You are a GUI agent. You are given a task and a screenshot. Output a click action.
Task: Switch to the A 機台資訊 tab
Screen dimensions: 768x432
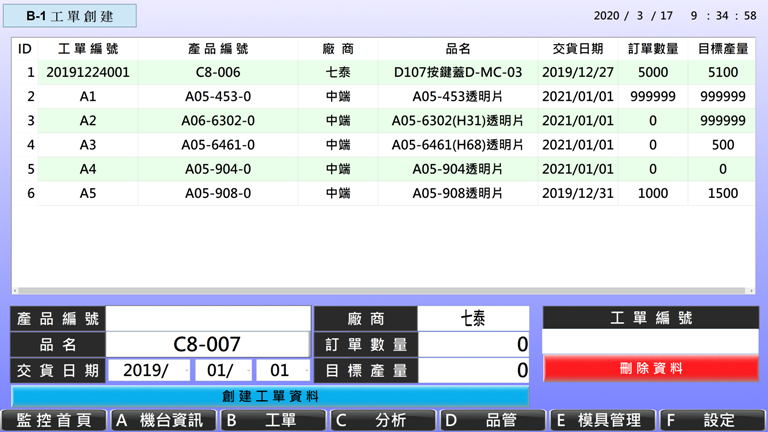163,421
